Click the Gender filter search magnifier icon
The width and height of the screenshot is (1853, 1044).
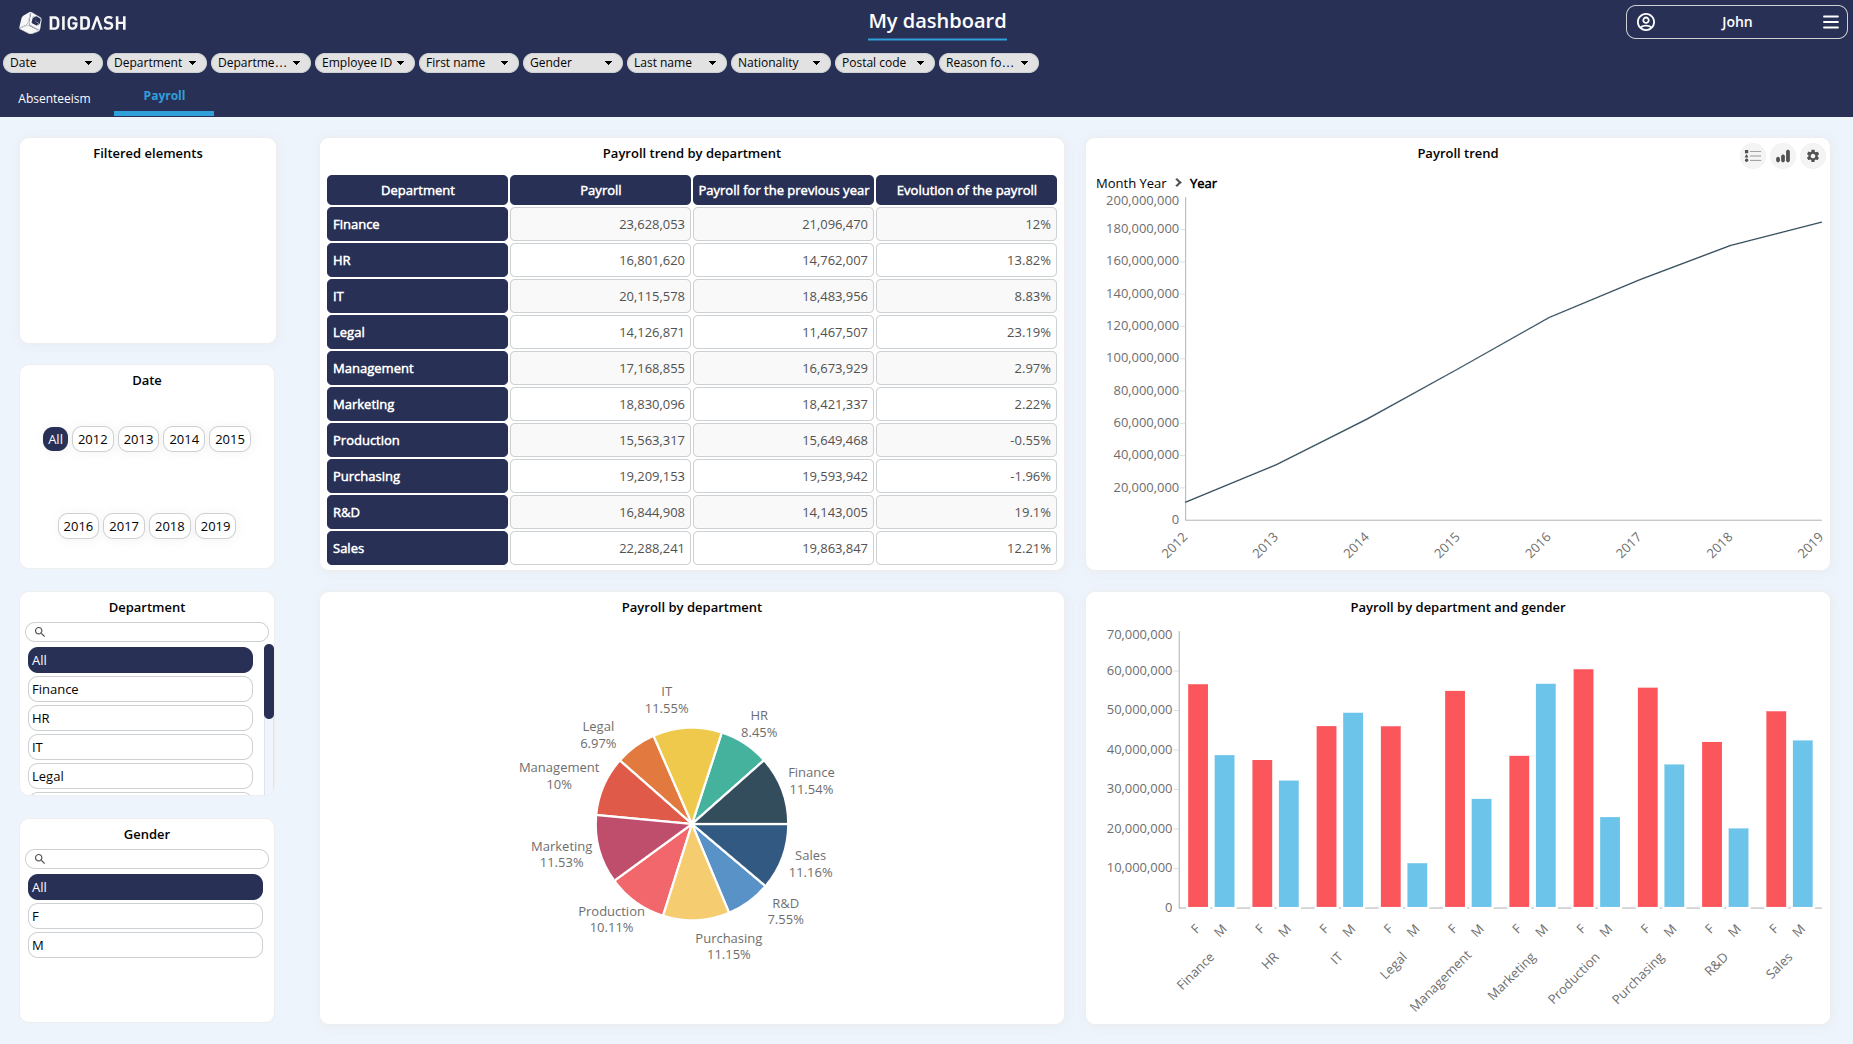(x=40, y=859)
